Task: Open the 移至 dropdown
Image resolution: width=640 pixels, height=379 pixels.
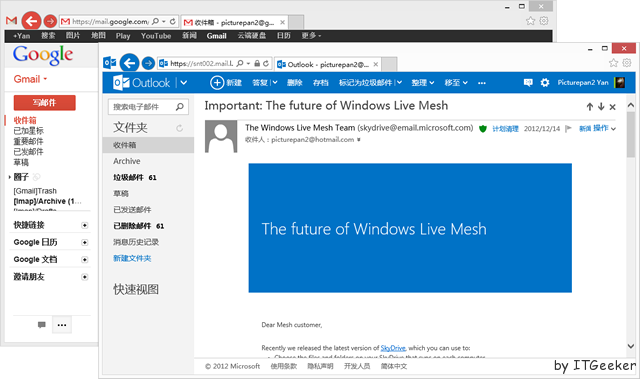Action: click(x=456, y=83)
